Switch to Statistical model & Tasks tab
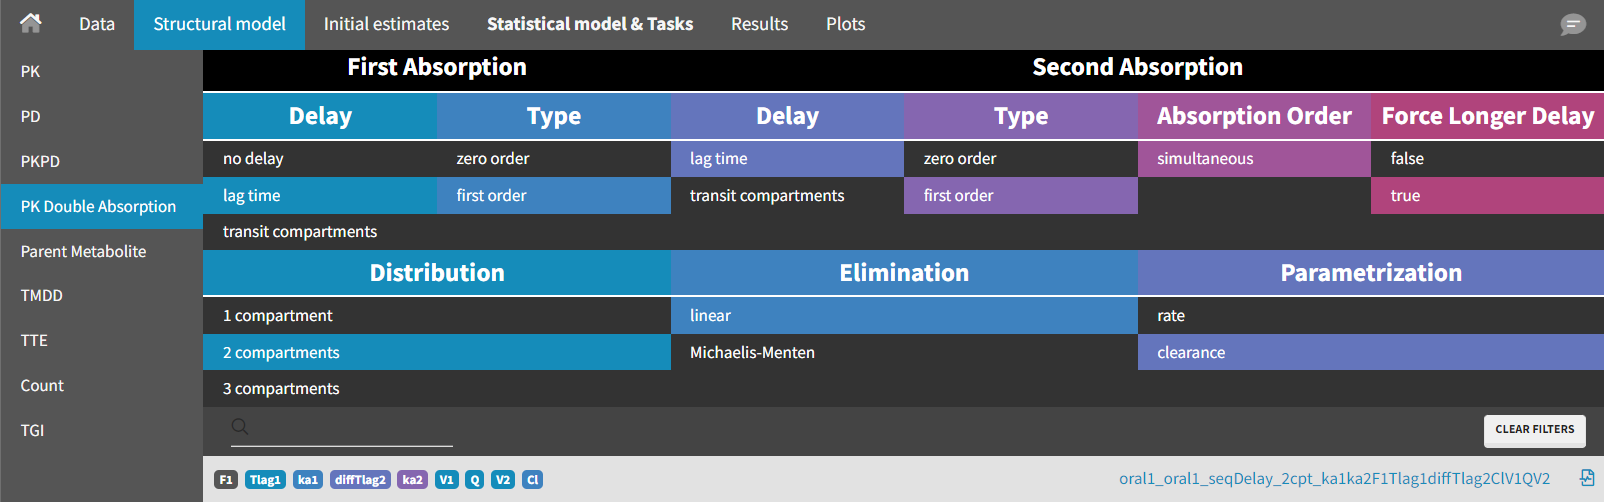1604x502 pixels. [x=589, y=24]
